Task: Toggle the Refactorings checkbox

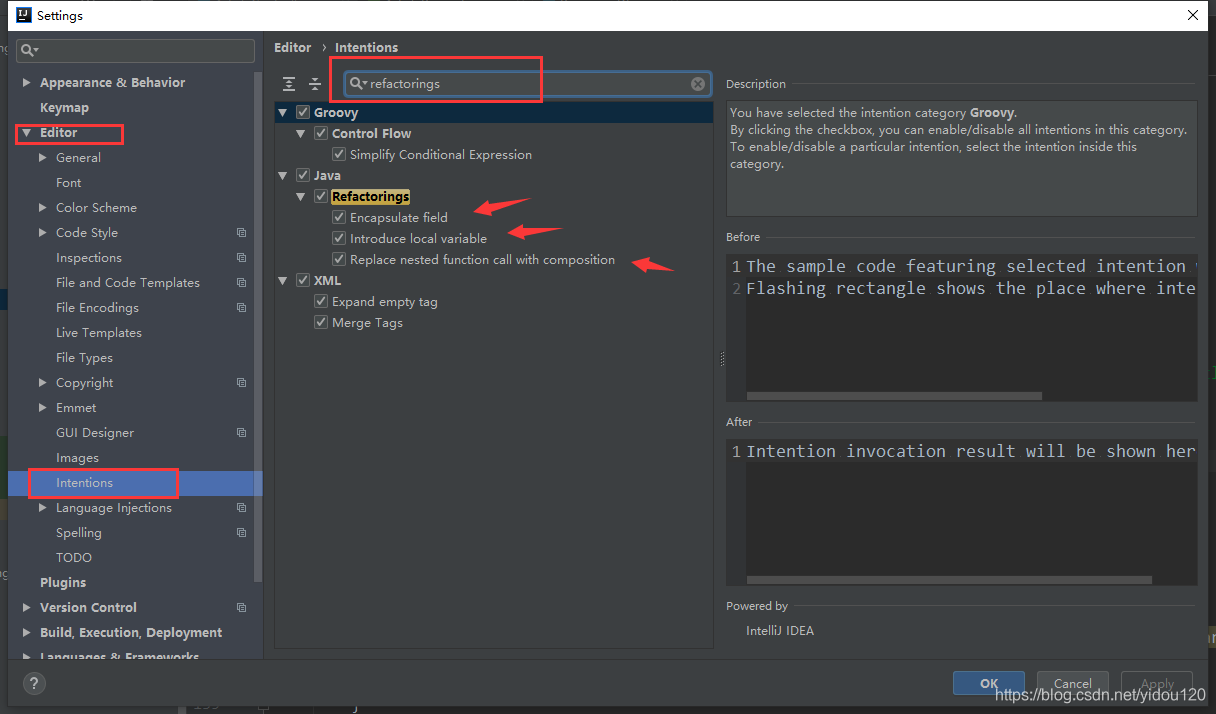Action: coord(321,196)
